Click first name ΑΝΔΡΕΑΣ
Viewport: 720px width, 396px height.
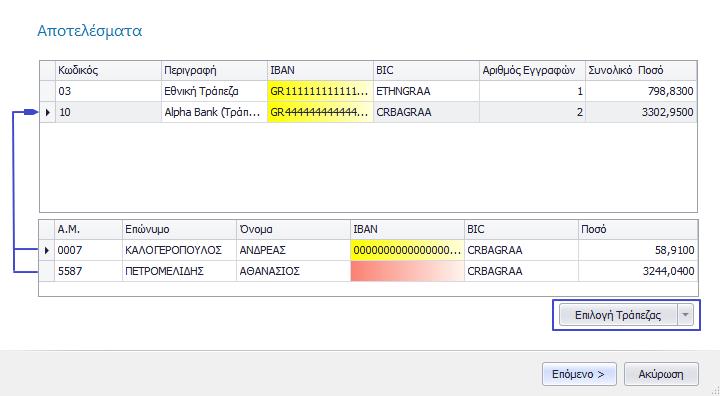293,250
